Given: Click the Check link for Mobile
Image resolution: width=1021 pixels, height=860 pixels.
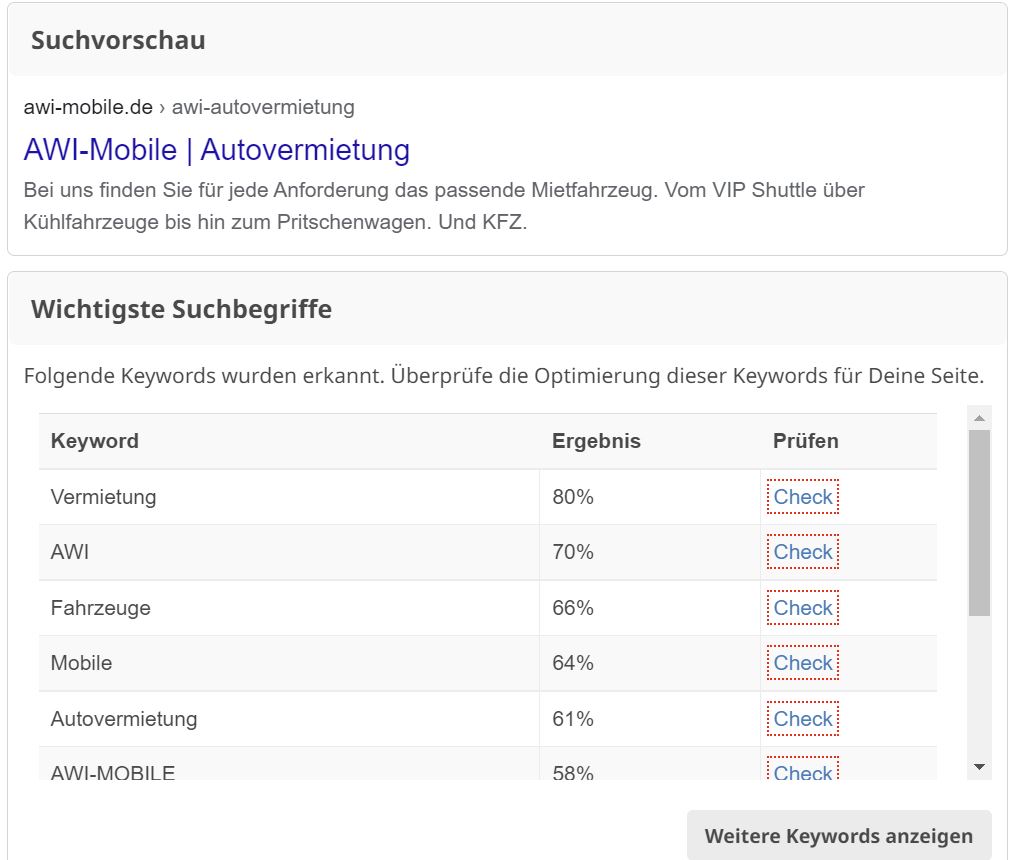Looking at the screenshot, I should (802, 663).
